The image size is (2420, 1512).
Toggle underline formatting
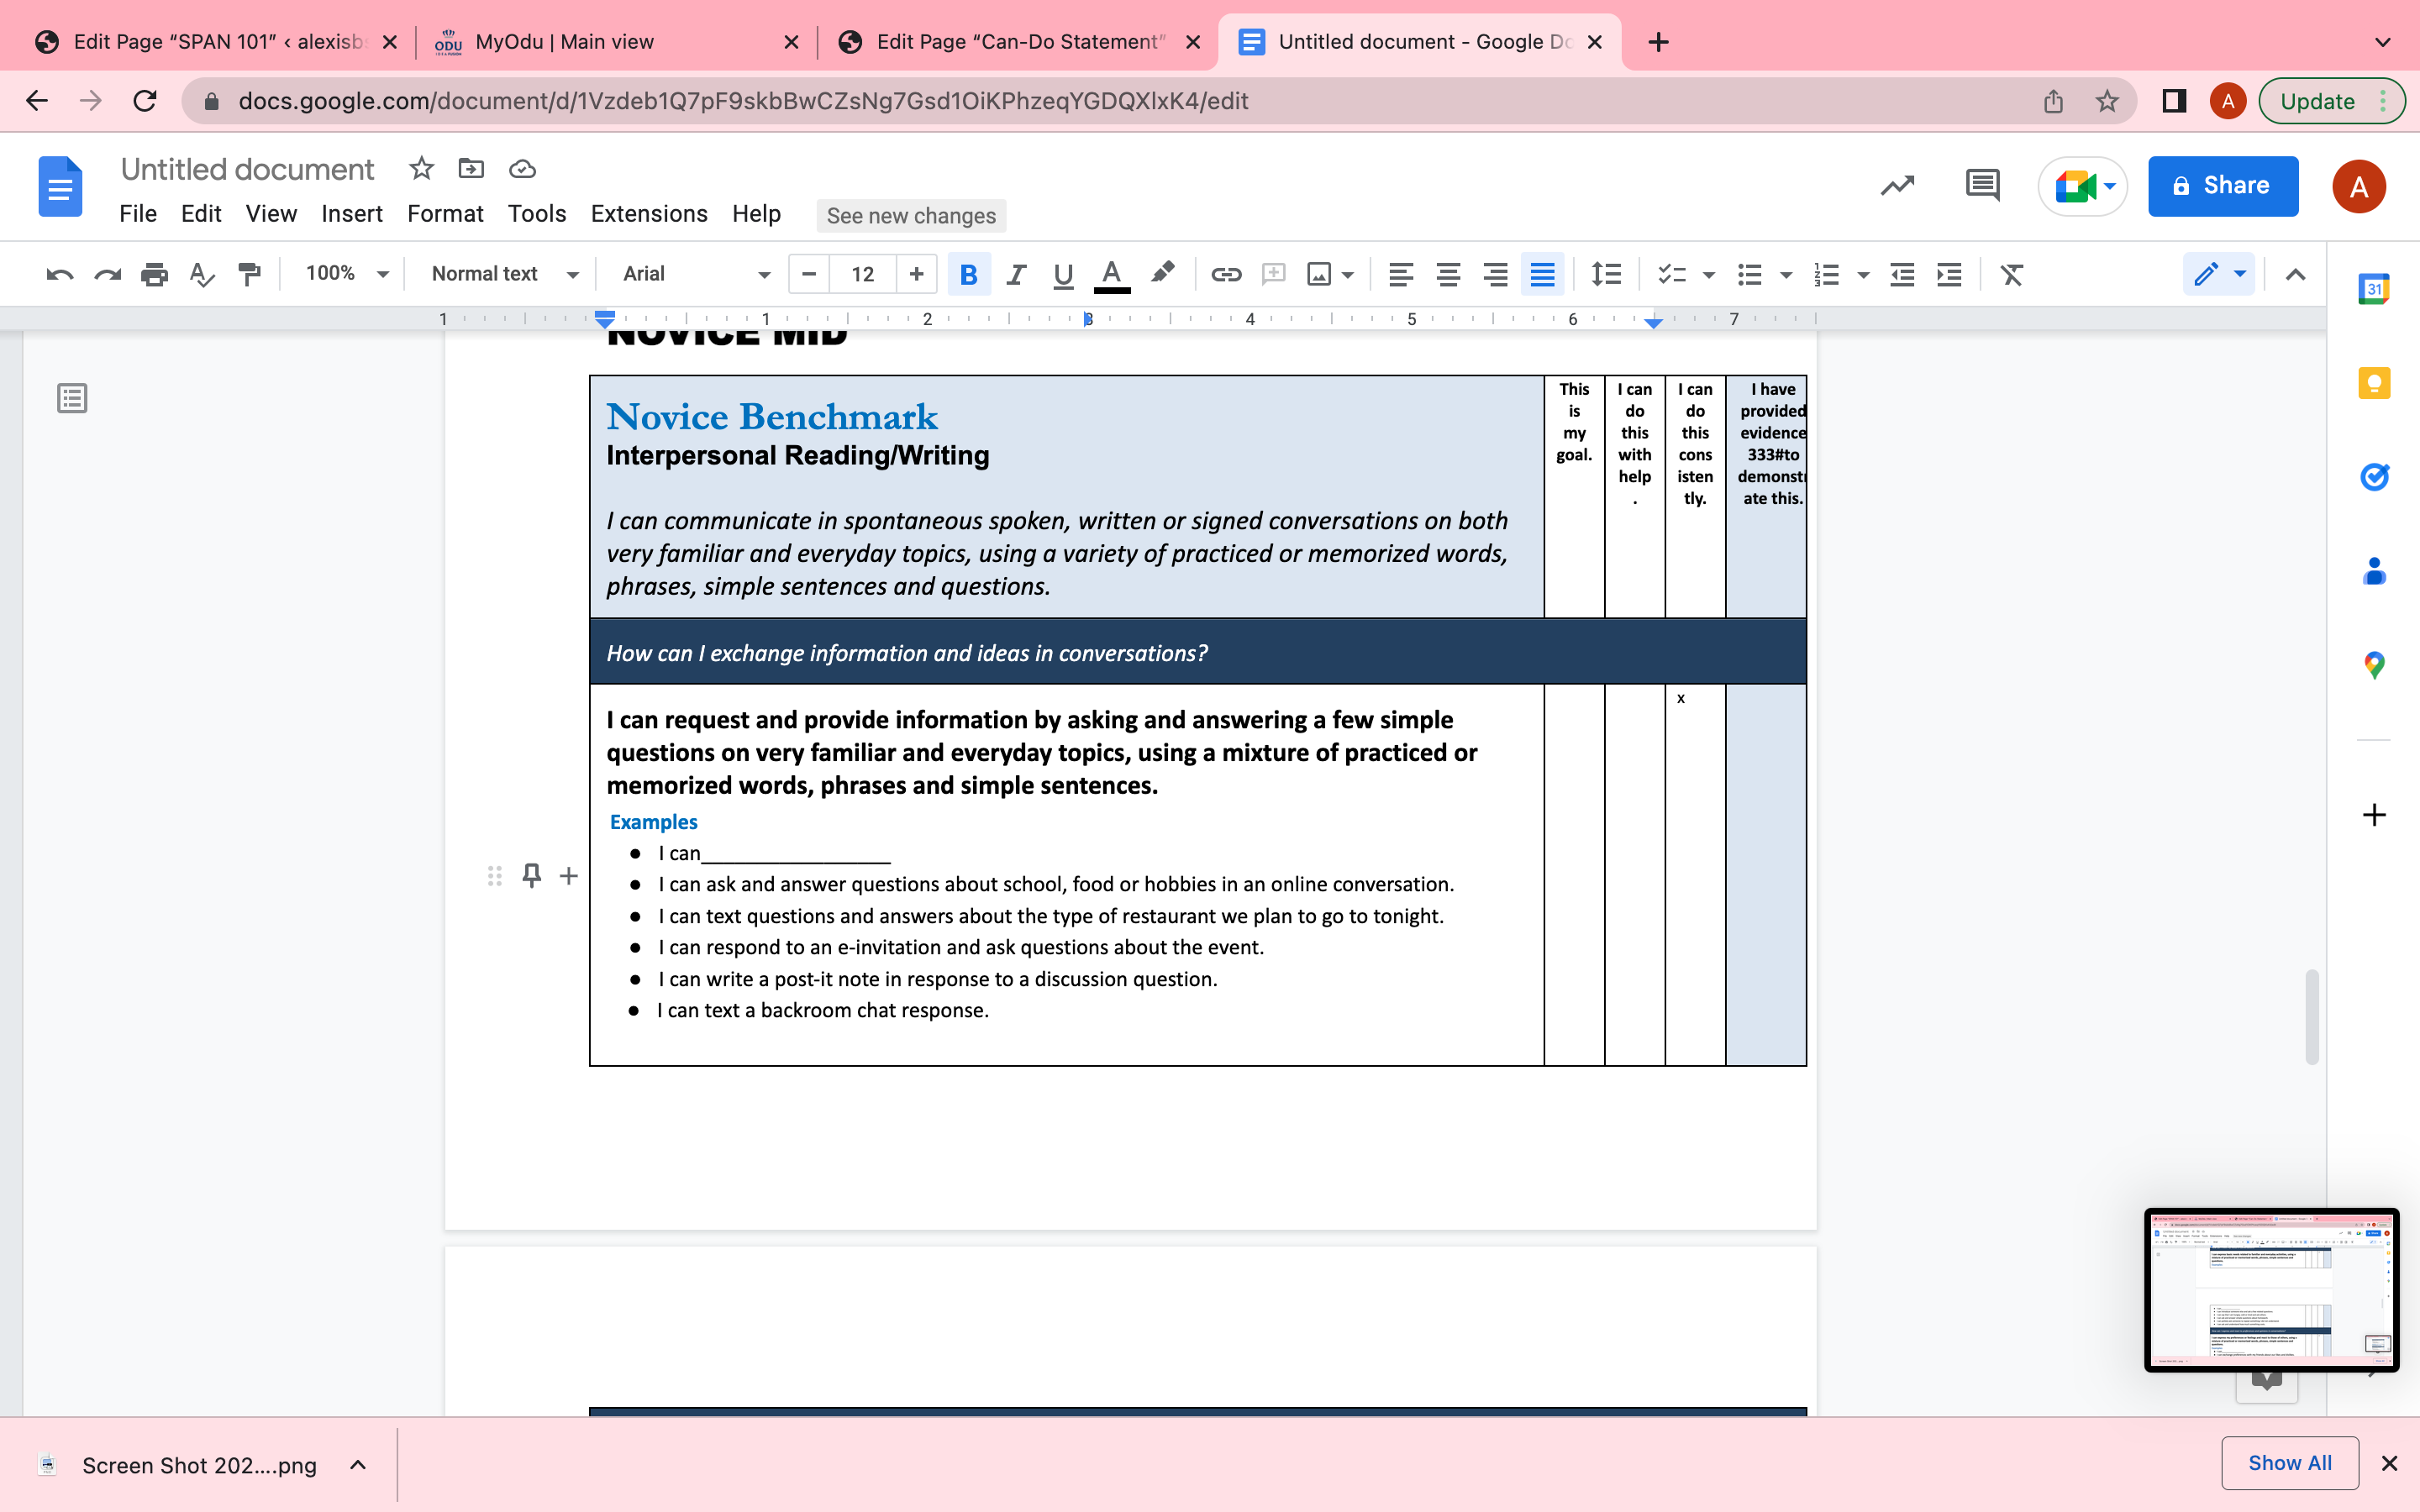point(1063,274)
